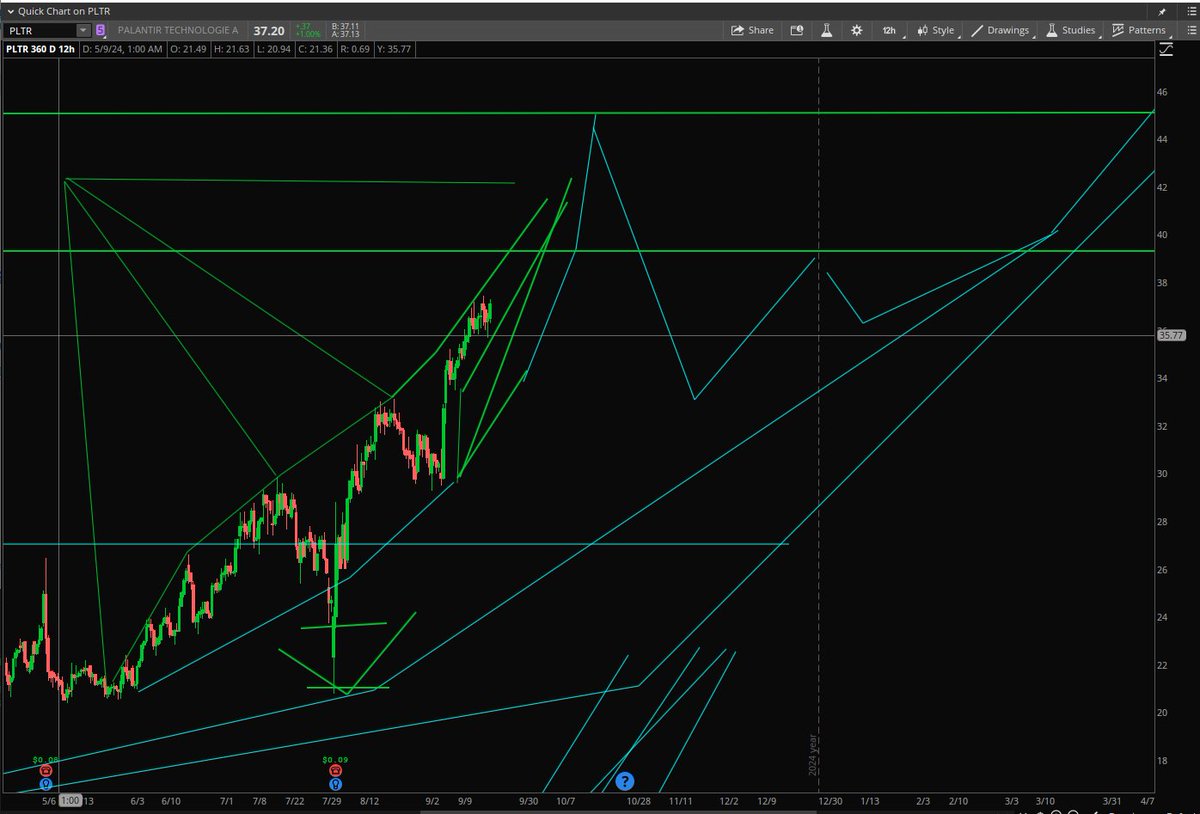Click the last price 37.20

click(271, 31)
